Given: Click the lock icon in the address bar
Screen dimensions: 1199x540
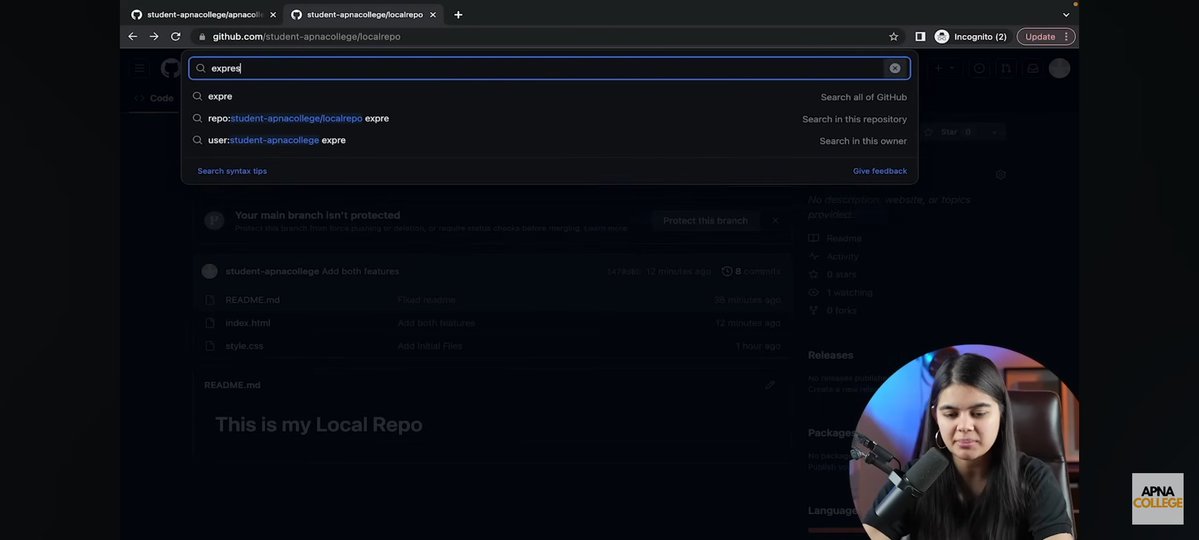Looking at the screenshot, I should pyautogui.click(x=202, y=37).
